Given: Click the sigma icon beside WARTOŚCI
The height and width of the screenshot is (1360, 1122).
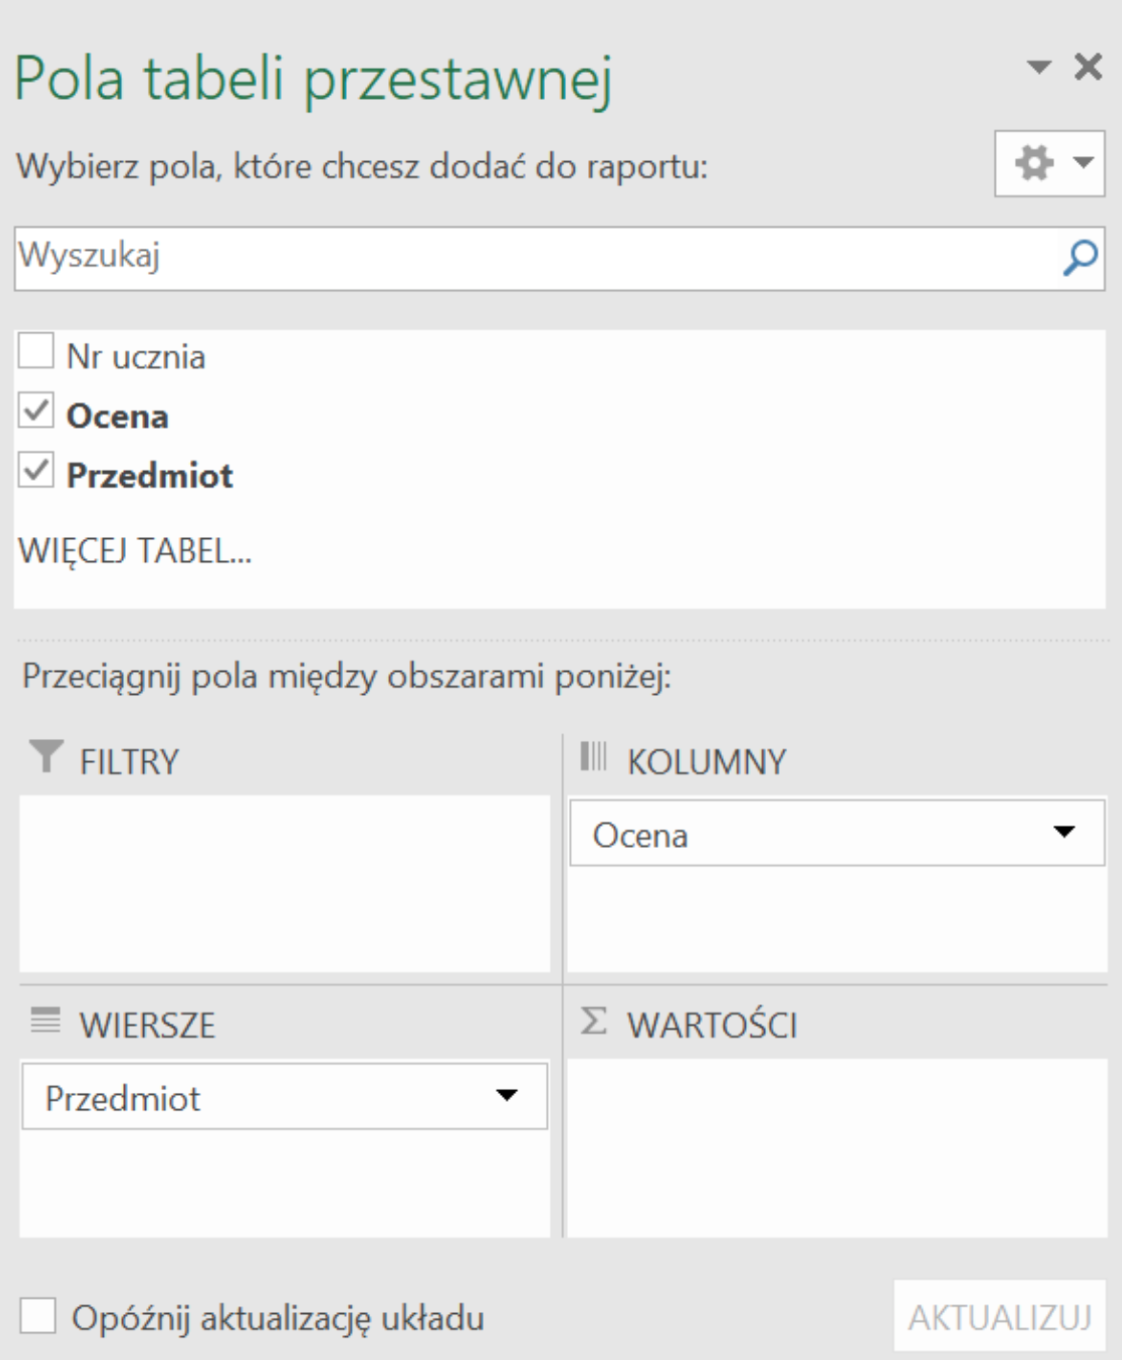Looking at the screenshot, I should [596, 1020].
